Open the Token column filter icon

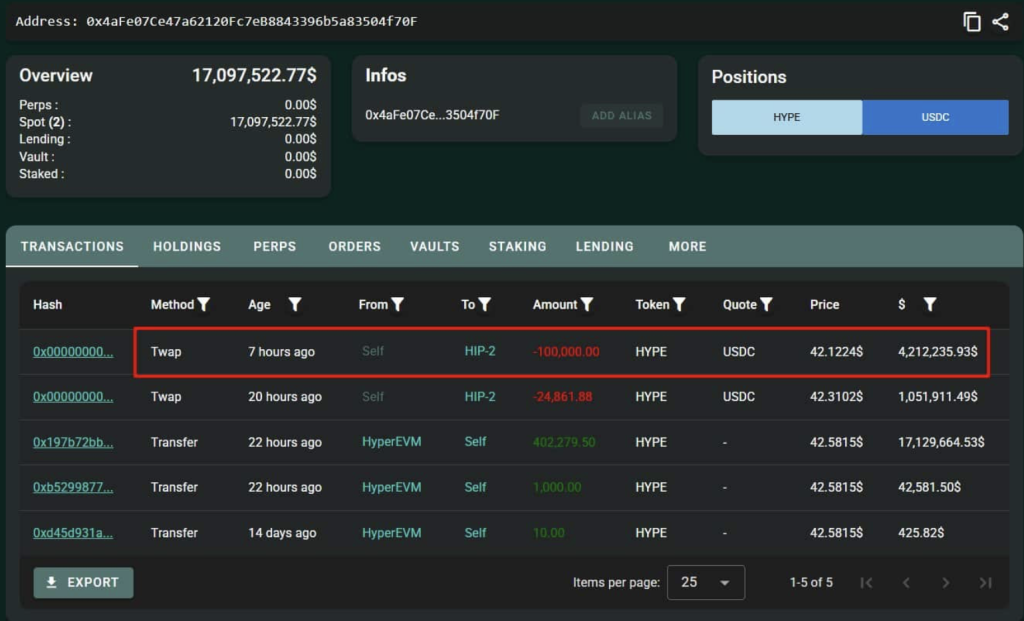[x=679, y=304]
